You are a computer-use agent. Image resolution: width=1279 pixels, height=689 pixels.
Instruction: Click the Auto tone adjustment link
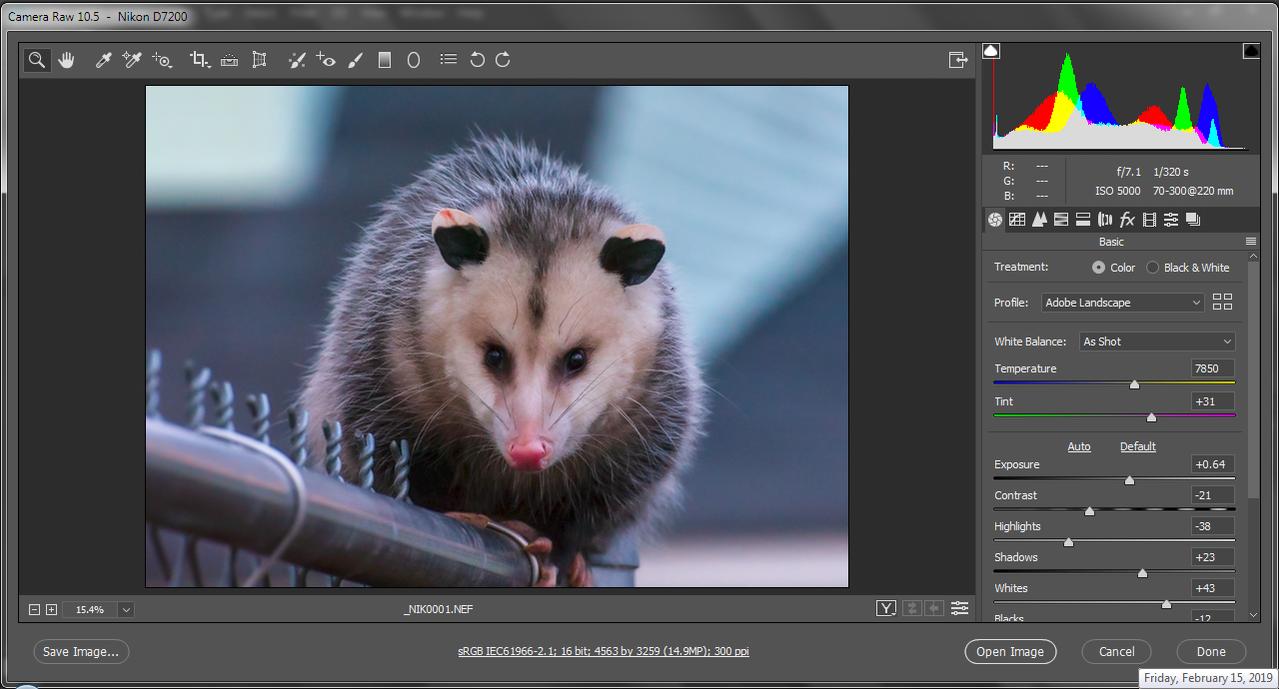(x=1079, y=447)
